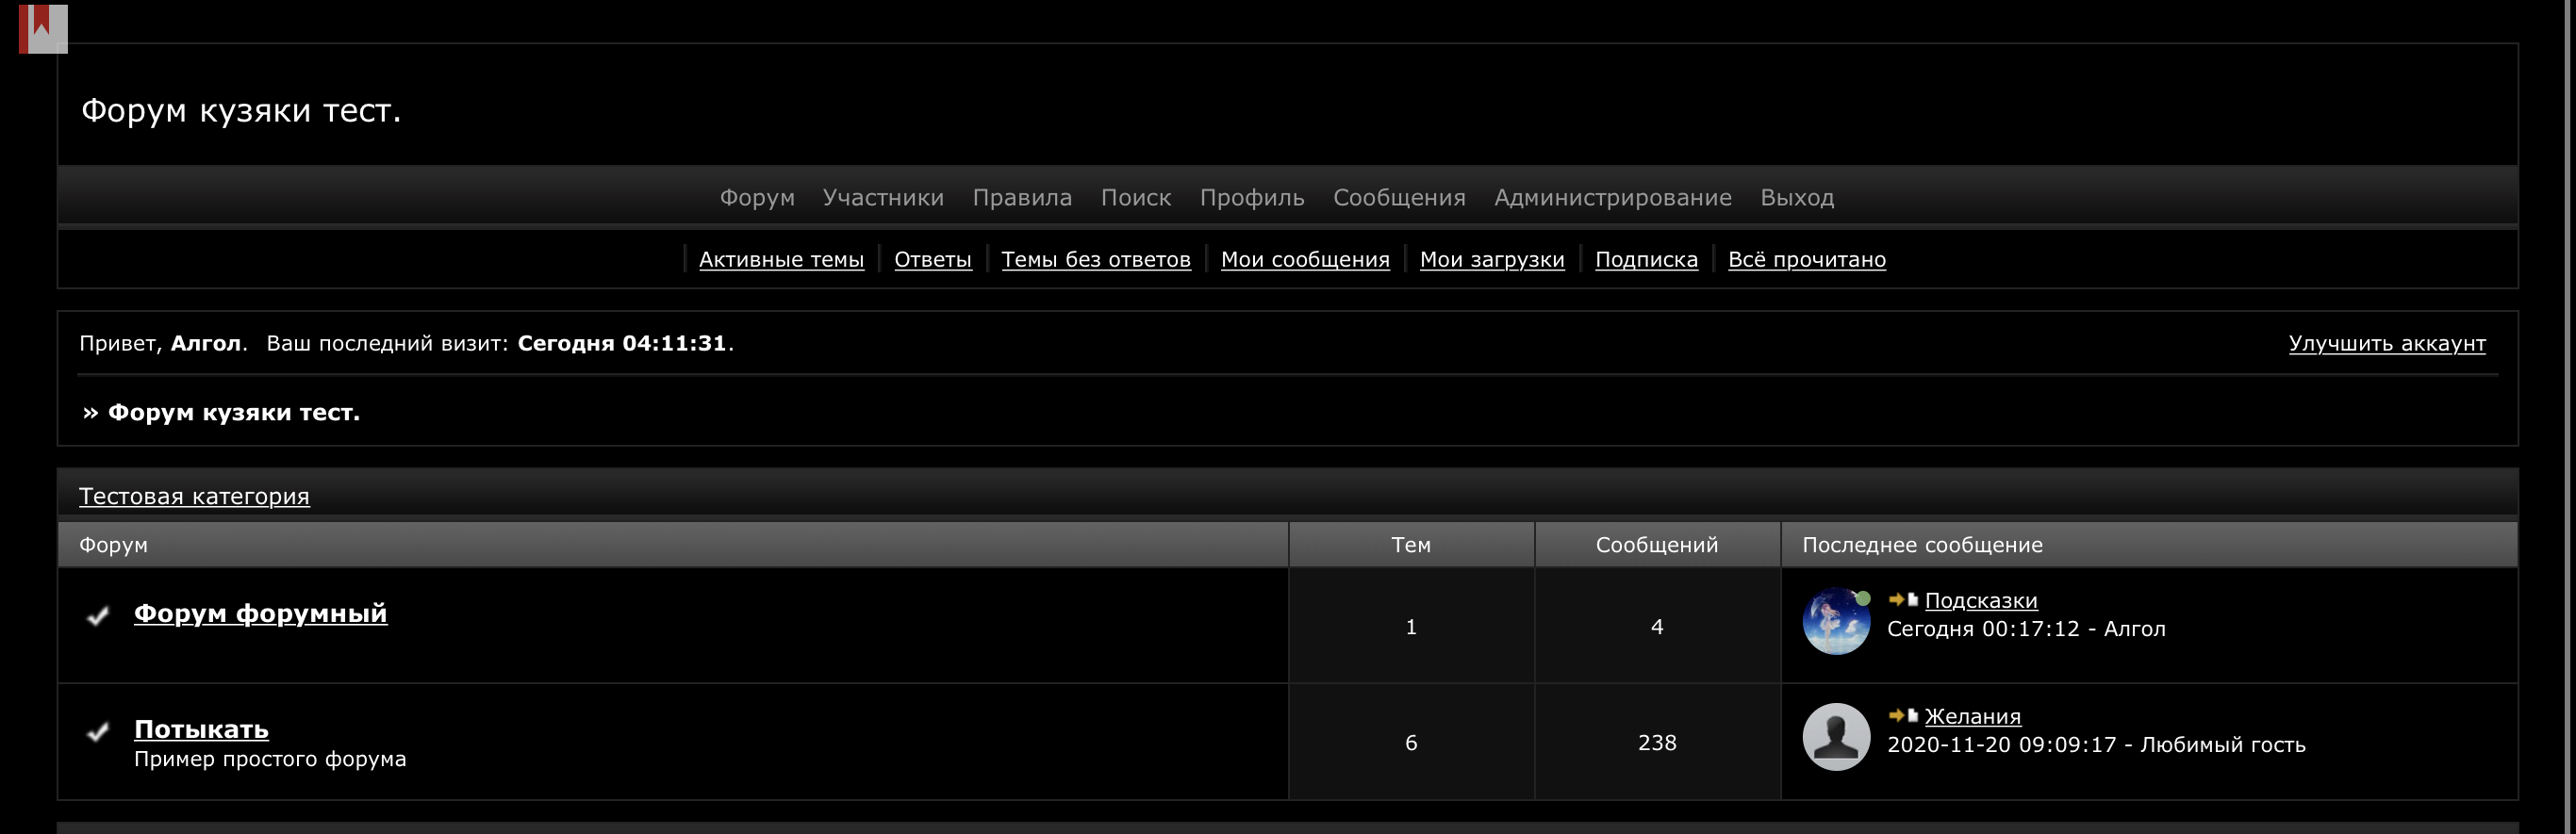Image resolution: width=2576 pixels, height=834 pixels.
Task: Open the Потыкать forum
Action: coord(201,729)
